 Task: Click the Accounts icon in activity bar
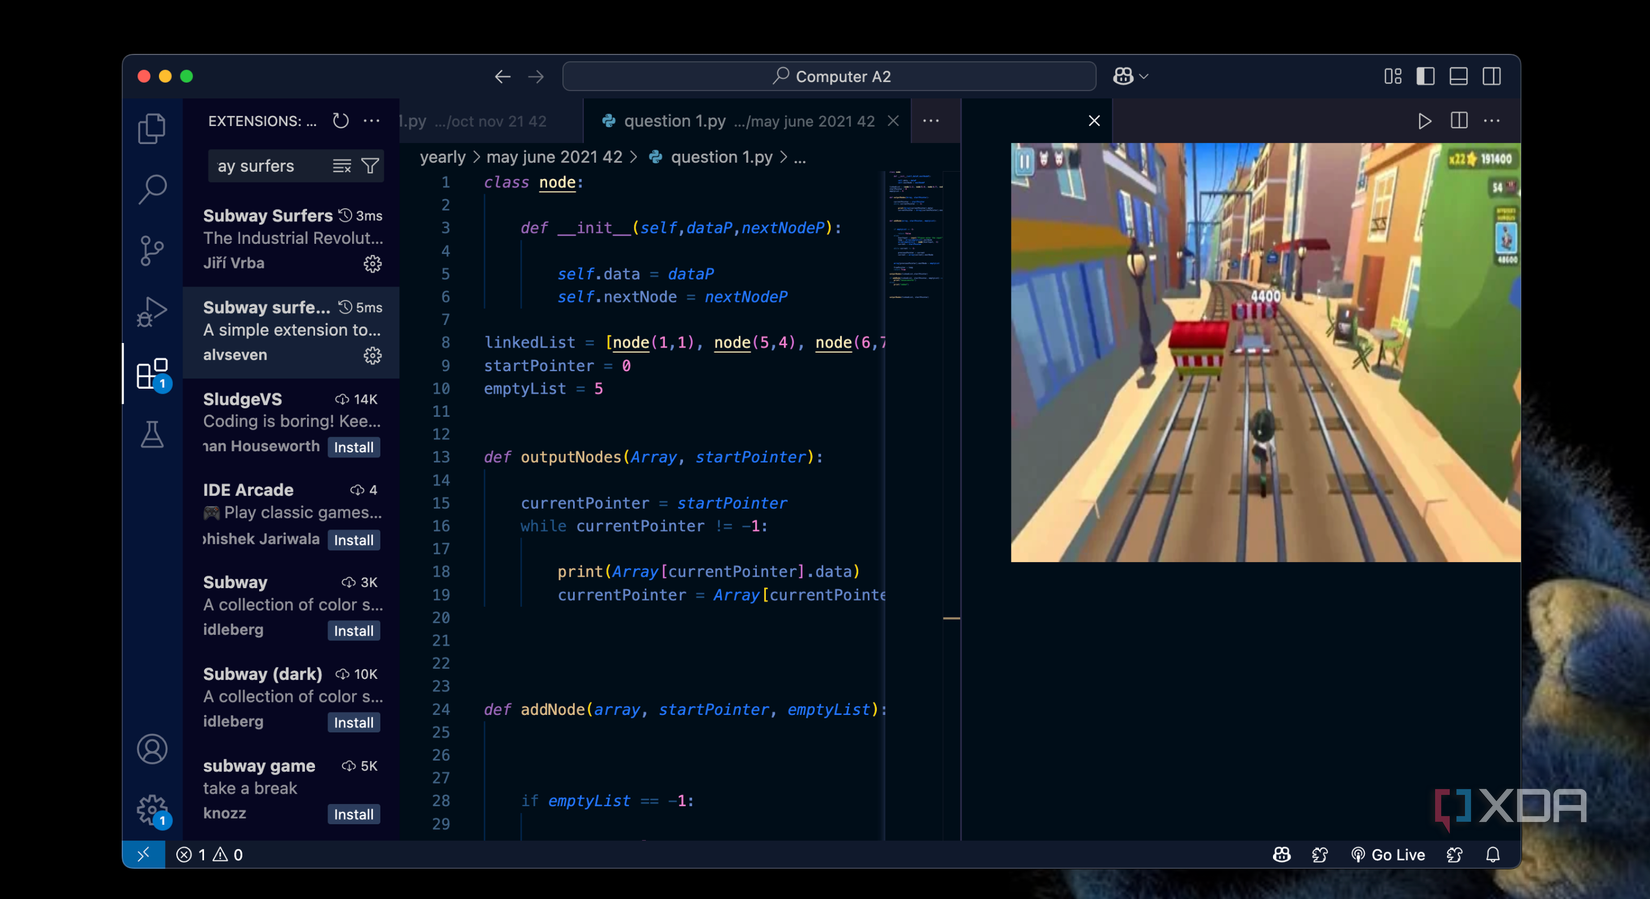pos(152,749)
